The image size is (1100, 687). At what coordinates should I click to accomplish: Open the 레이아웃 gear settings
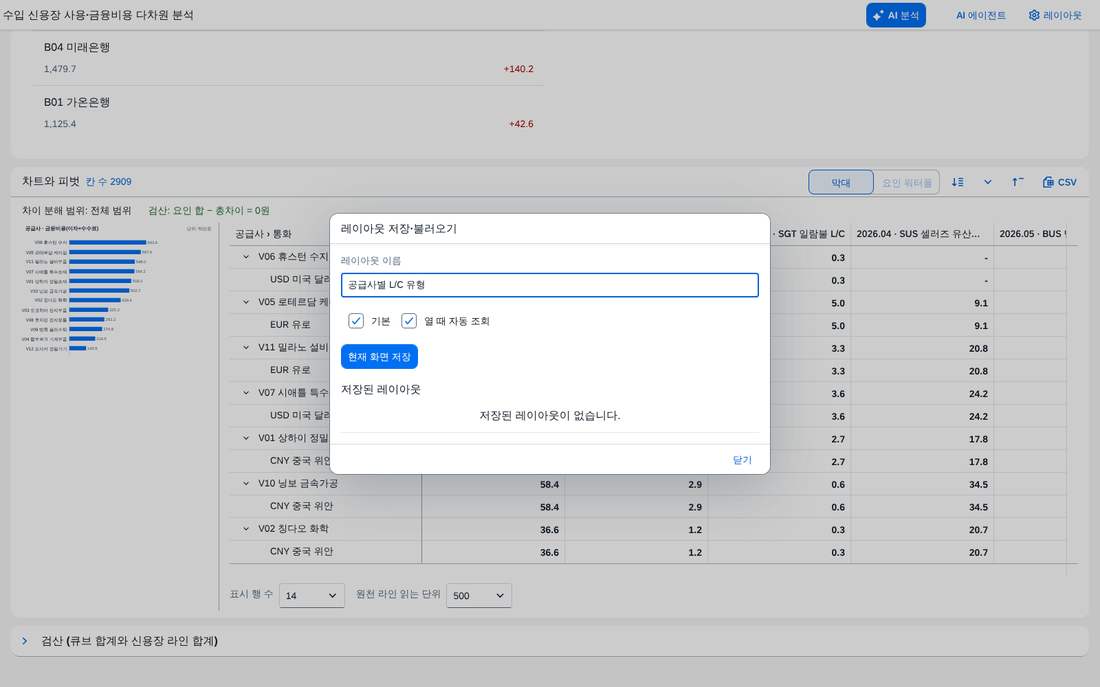[x=1054, y=15]
